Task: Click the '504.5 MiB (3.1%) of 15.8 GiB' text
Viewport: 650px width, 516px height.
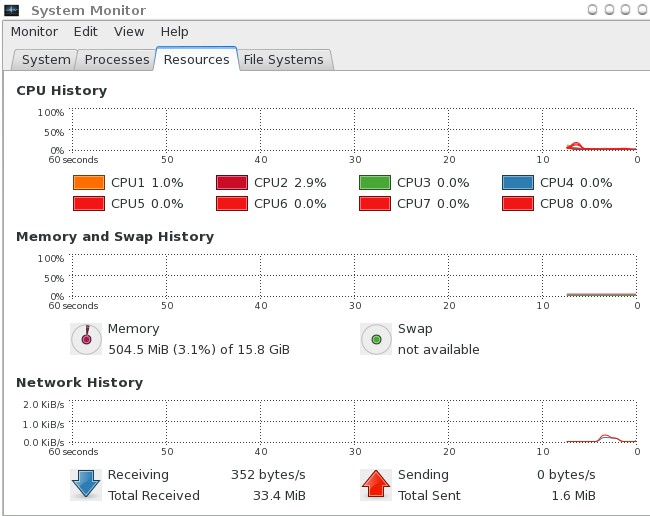Action: (199, 349)
